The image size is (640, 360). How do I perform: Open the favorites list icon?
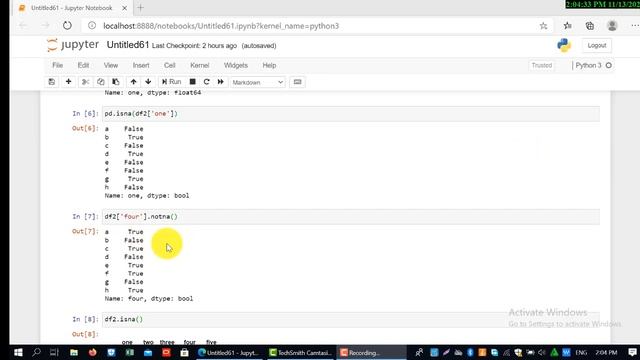pyautogui.click(x=568, y=26)
